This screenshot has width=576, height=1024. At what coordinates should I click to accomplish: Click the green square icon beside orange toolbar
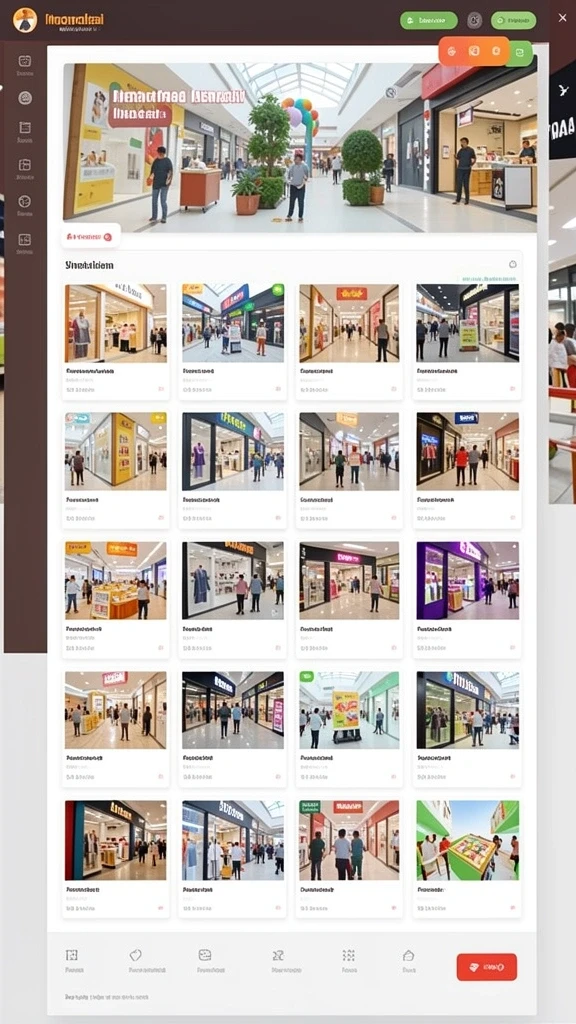tap(520, 54)
